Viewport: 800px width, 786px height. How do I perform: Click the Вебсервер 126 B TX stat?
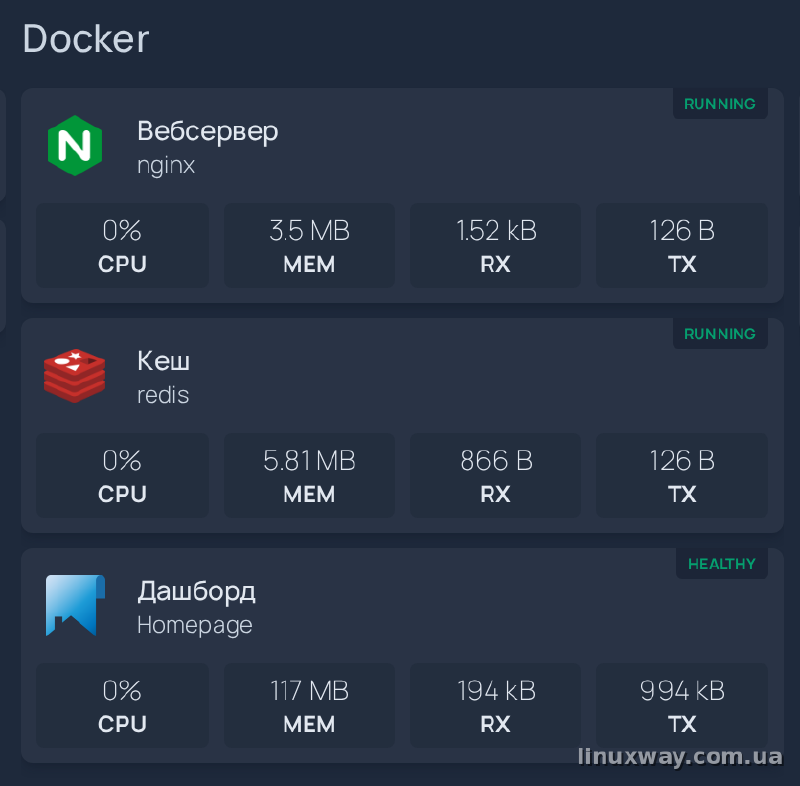(682, 245)
